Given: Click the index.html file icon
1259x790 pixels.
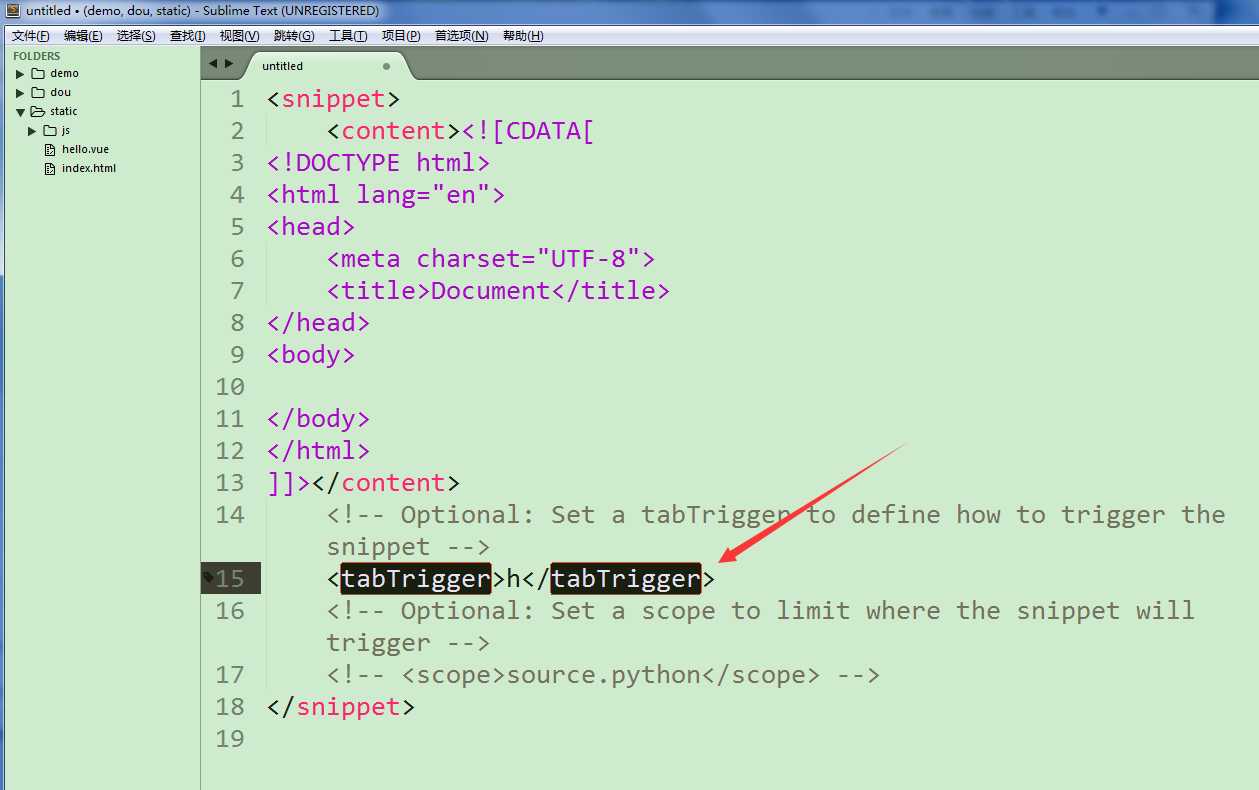Looking at the screenshot, I should (52, 168).
